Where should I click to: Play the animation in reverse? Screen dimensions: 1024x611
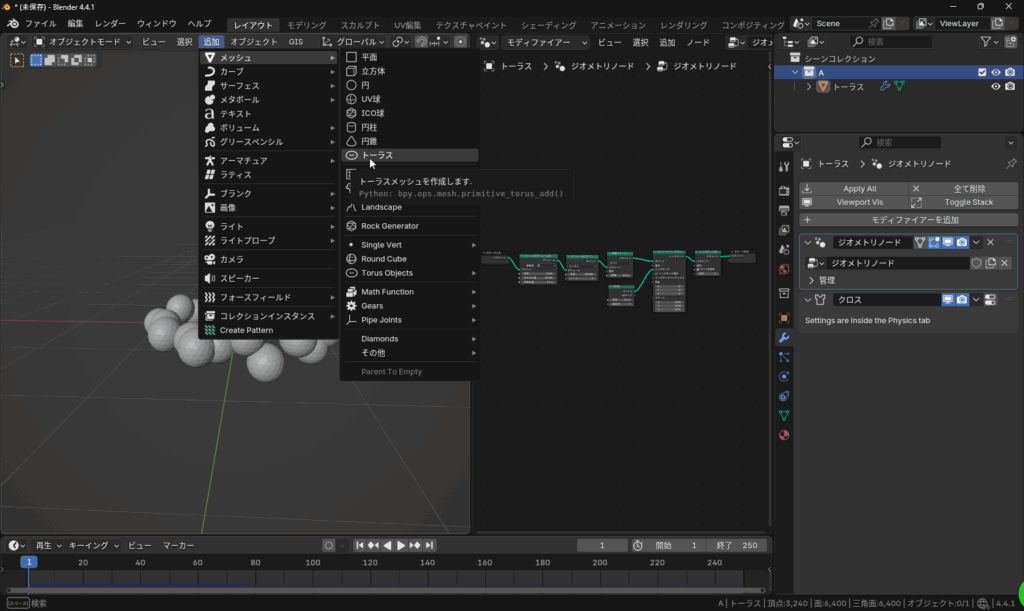(x=387, y=545)
